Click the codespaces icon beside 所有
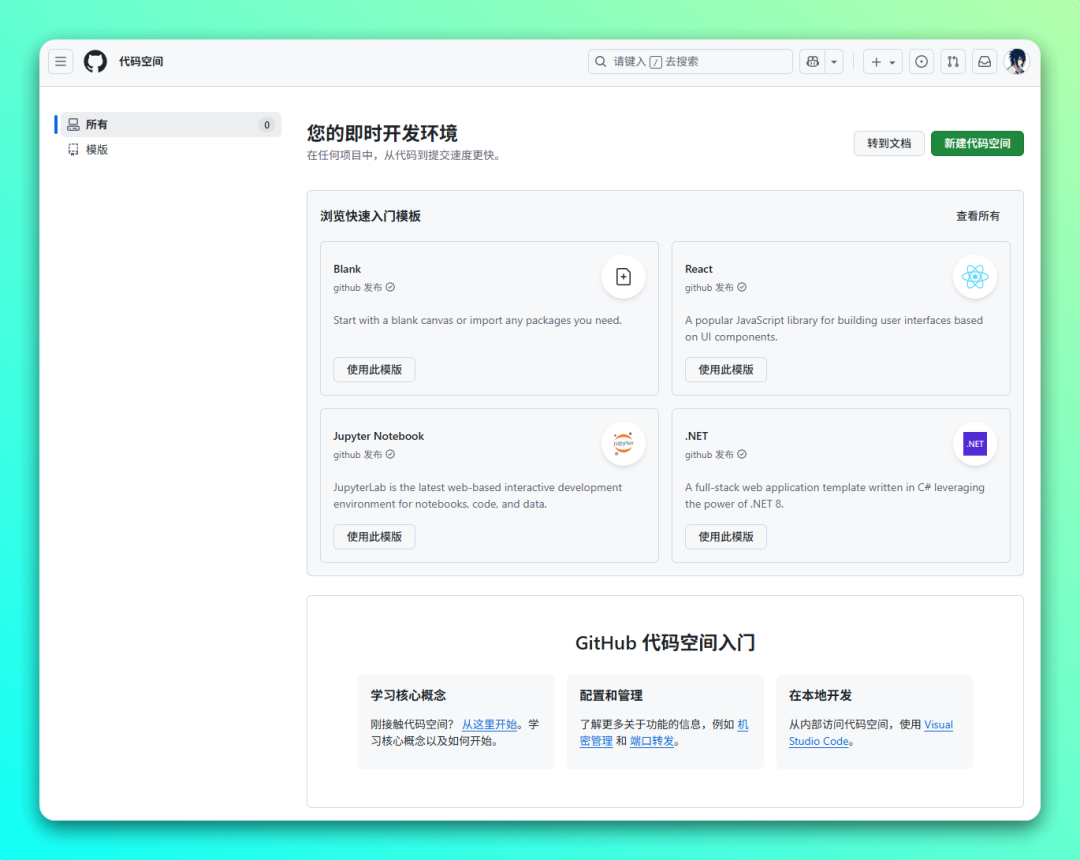 pyautogui.click(x=73, y=125)
